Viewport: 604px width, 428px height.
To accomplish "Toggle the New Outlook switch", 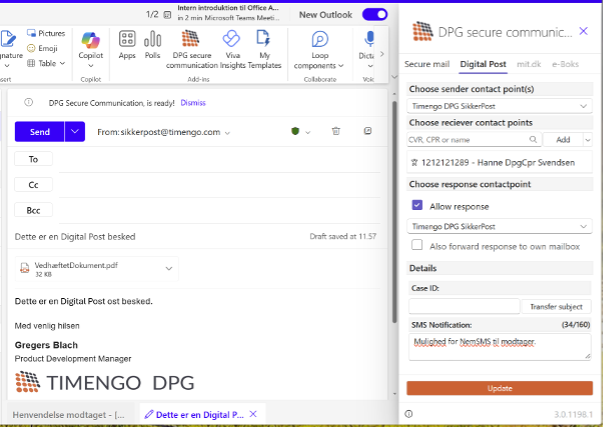I will [x=375, y=15].
